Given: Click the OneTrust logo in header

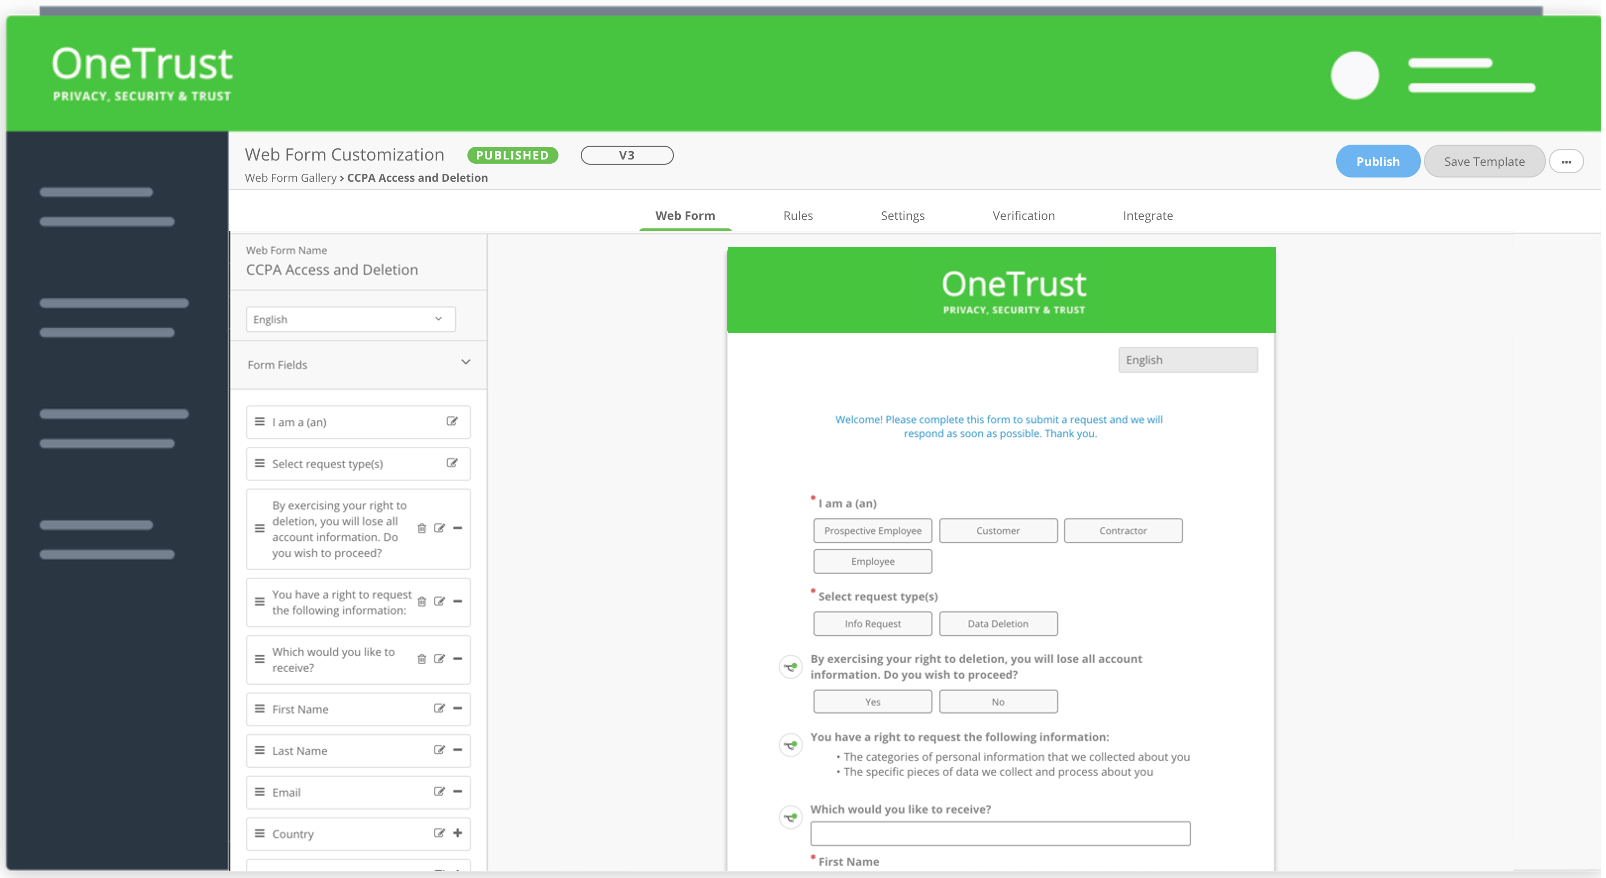Looking at the screenshot, I should click(x=142, y=74).
